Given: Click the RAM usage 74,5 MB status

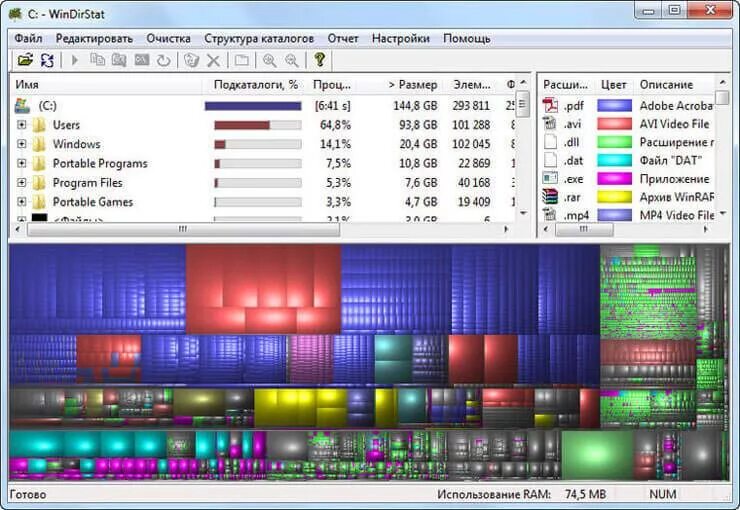Looking at the screenshot, I should (x=585, y=494).
